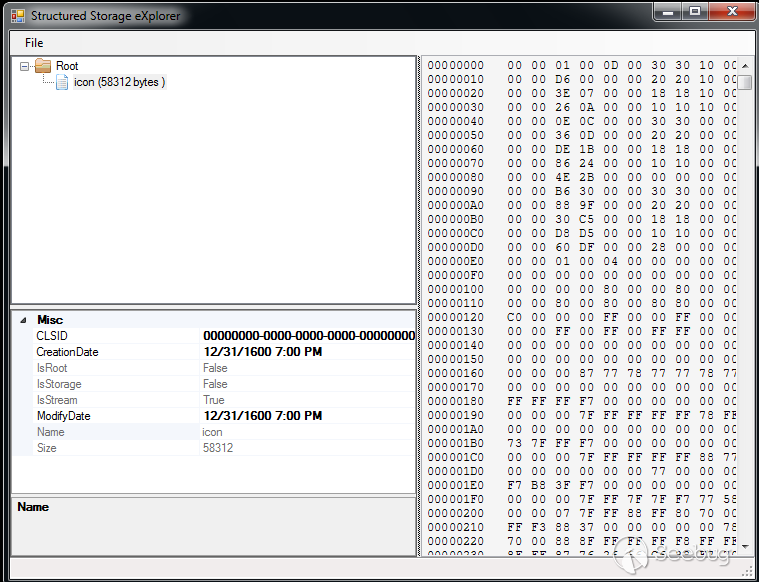Image resolution: width=759 pixels, height=582 pixels.
Task: Click hex offset 00000080
Action: pos(455,177)
